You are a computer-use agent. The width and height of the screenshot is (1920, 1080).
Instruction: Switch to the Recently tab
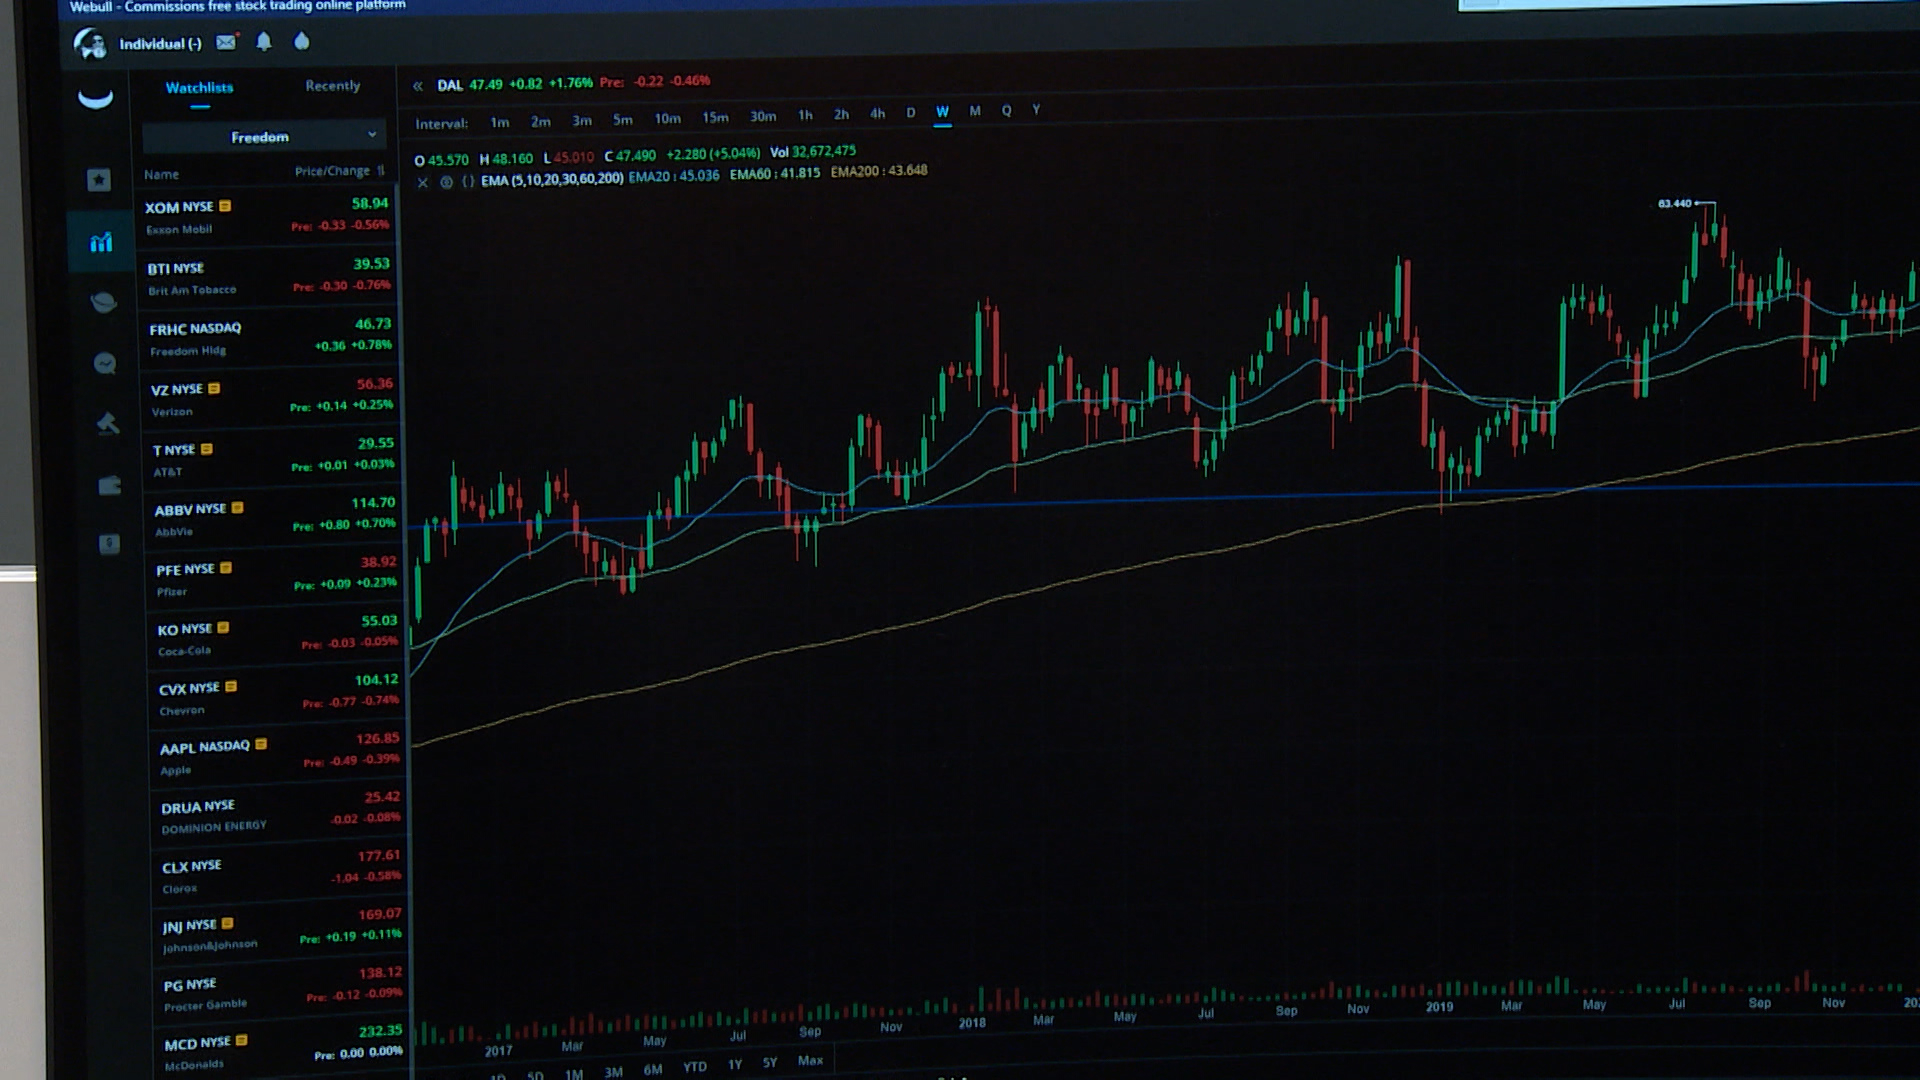pyautogui.click(x=332, y=86)
